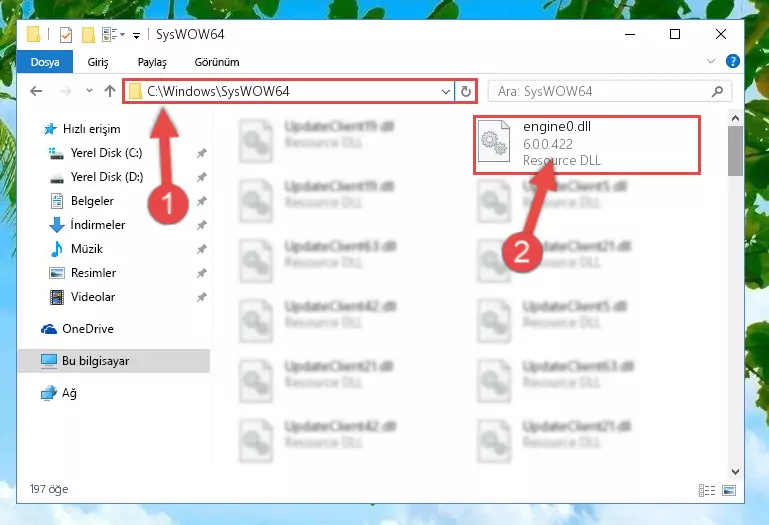Open the view layout quick access dropdown
The width and height of the screenshot is (769, 525).
114,34
